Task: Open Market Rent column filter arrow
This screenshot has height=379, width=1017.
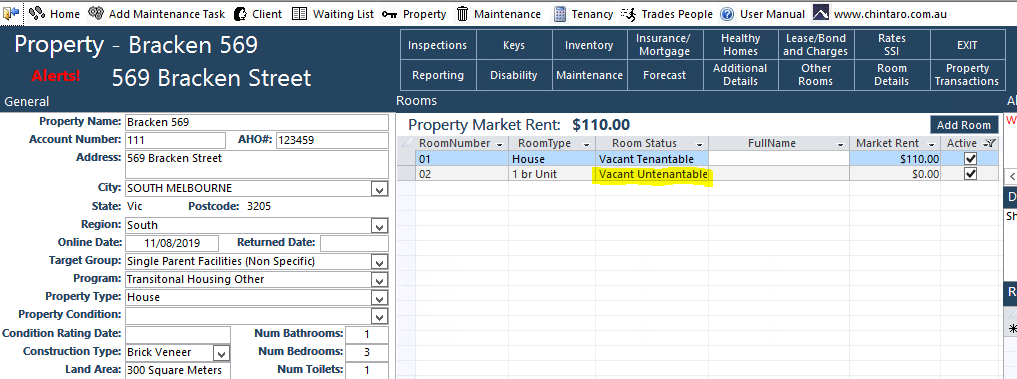Action: point(932,144)
